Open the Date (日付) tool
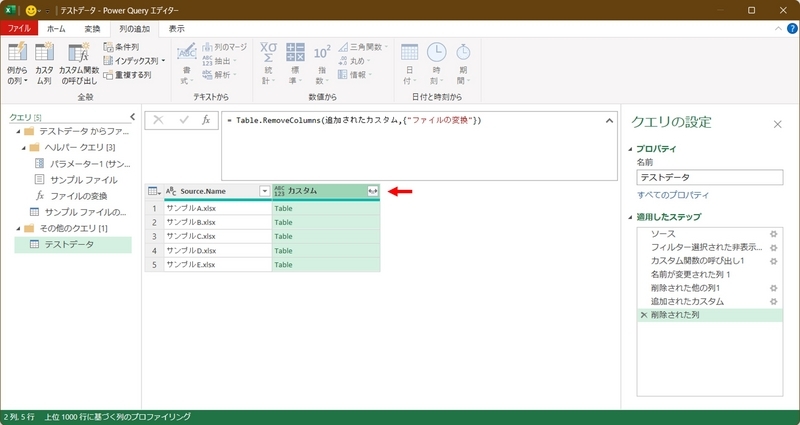800x425 pixels. [x=409, y=64]
